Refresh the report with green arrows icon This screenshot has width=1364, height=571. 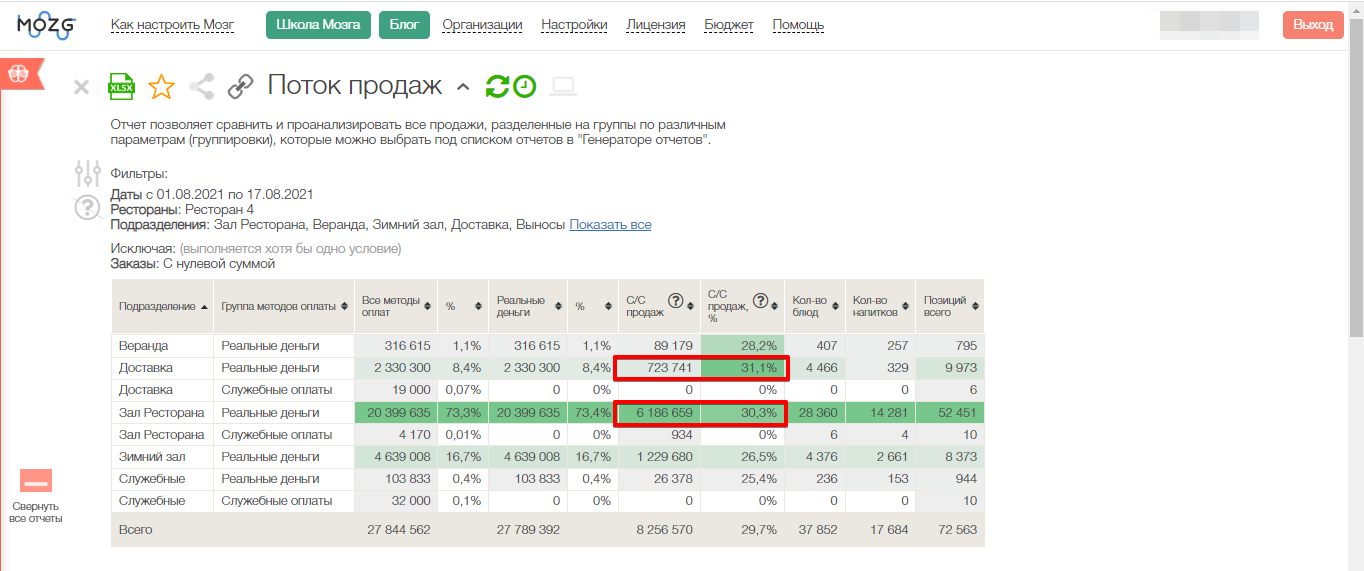pyautogui.click(x=497, y=87)
